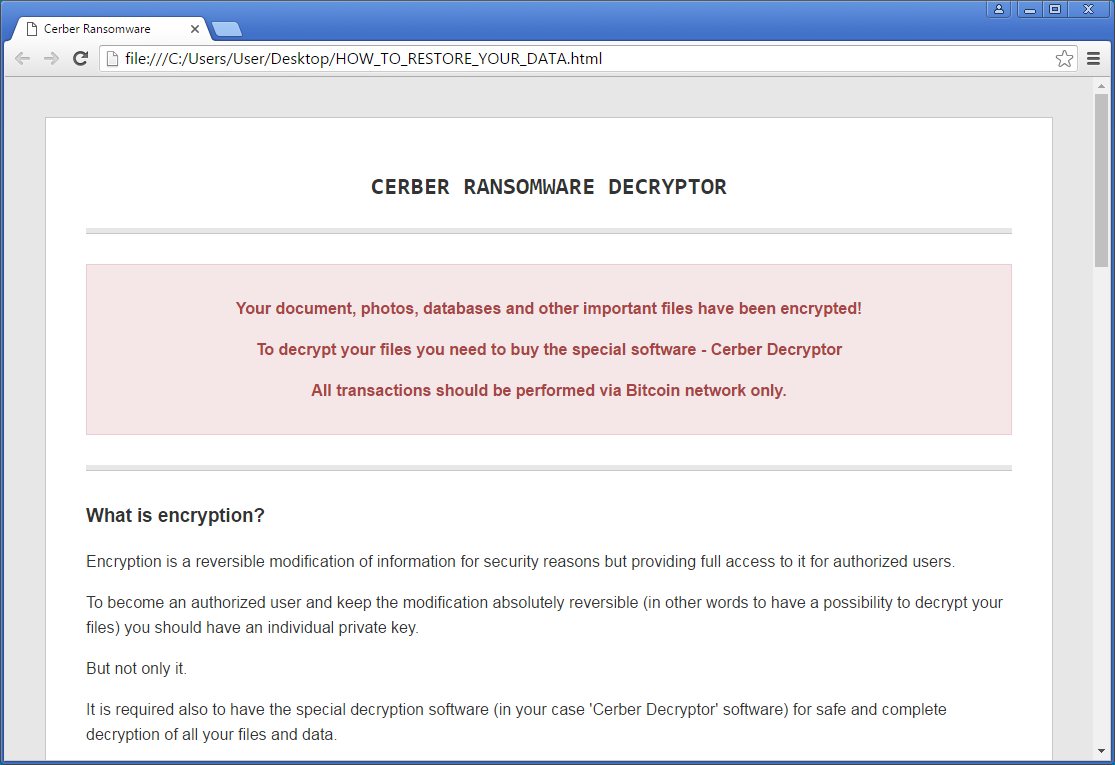Bookmark this page with the star icon
1115x765 pixels.
click(1064, 59)
